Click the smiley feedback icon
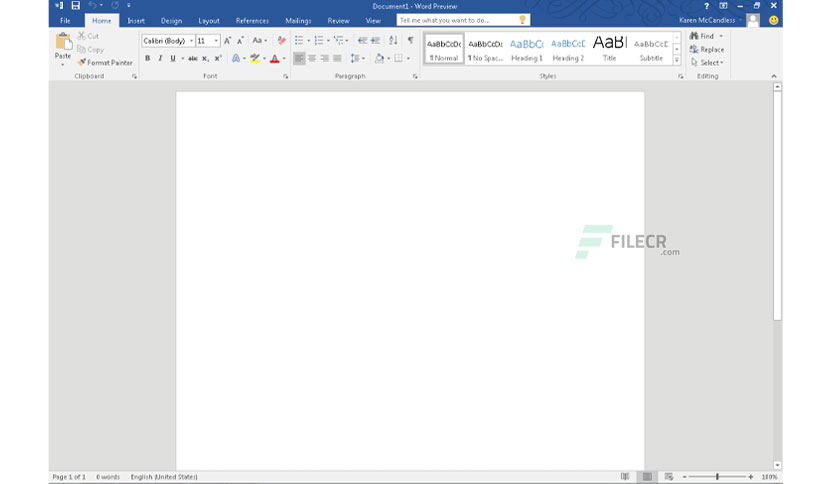Viewport: 836px width, 484px height. point(774,20)
